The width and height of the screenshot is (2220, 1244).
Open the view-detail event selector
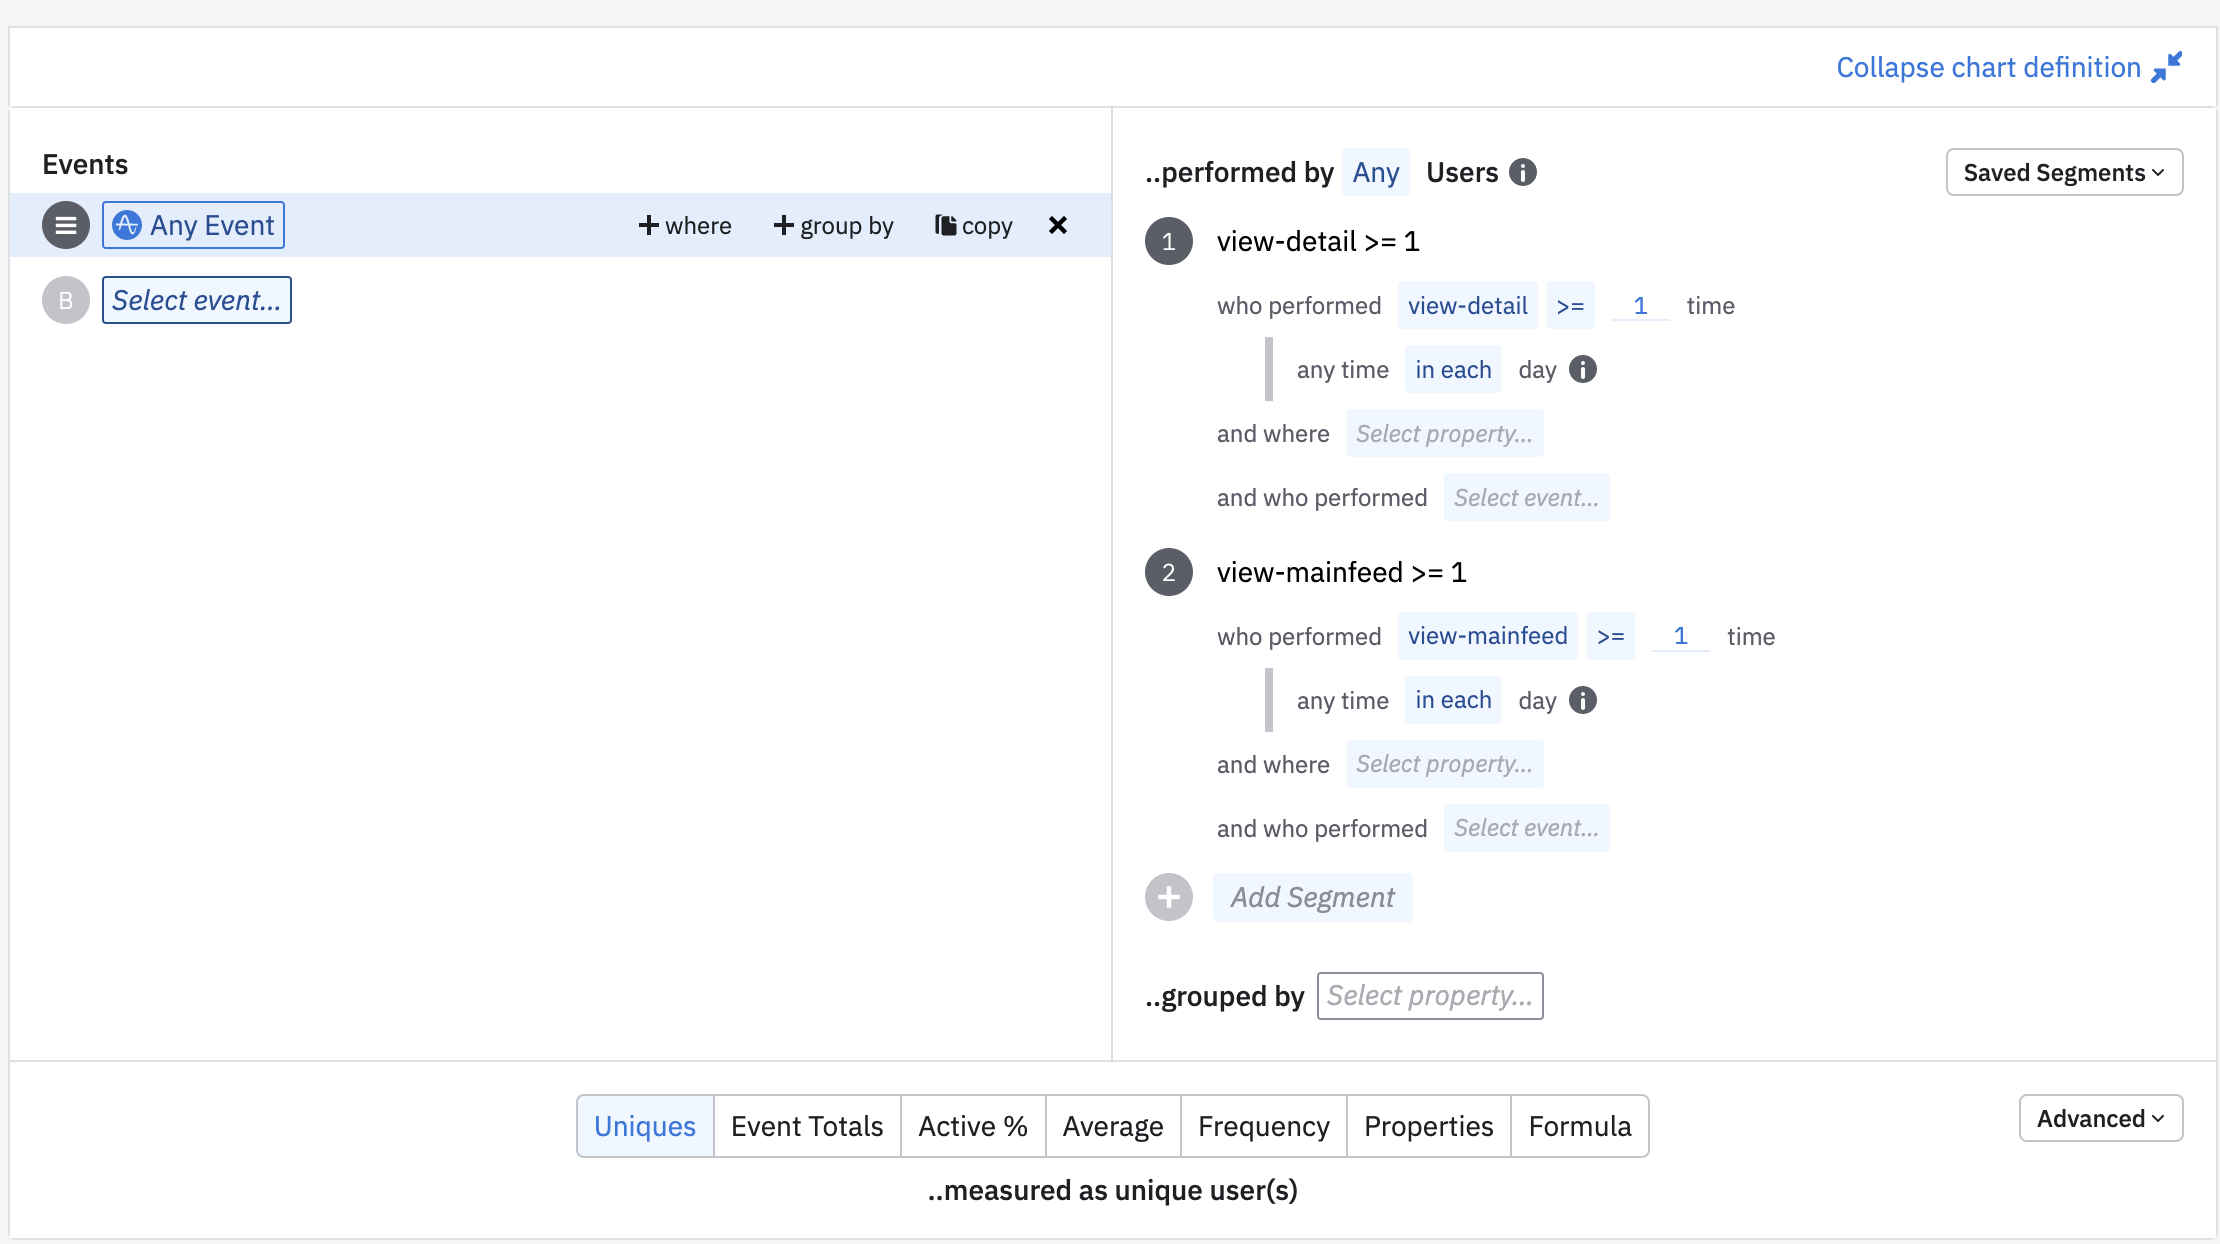[1467, 306]
